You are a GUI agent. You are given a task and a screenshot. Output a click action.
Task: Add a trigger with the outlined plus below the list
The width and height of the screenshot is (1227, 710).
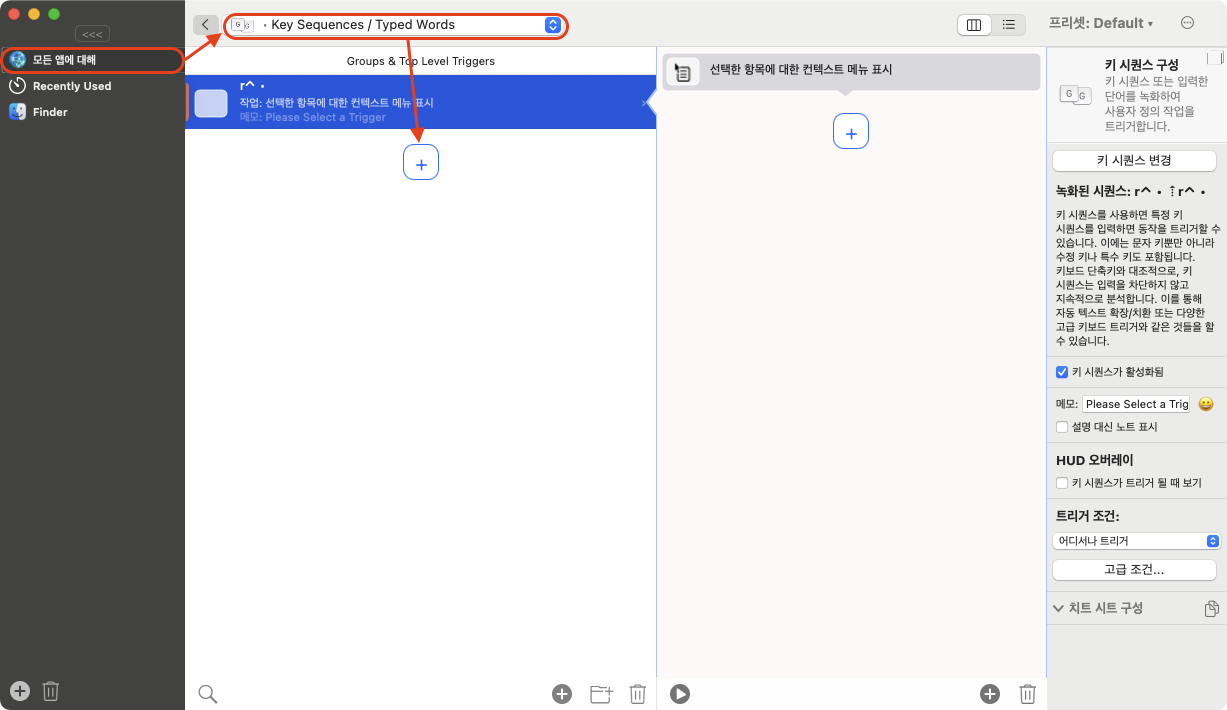(x=421, y=162)
